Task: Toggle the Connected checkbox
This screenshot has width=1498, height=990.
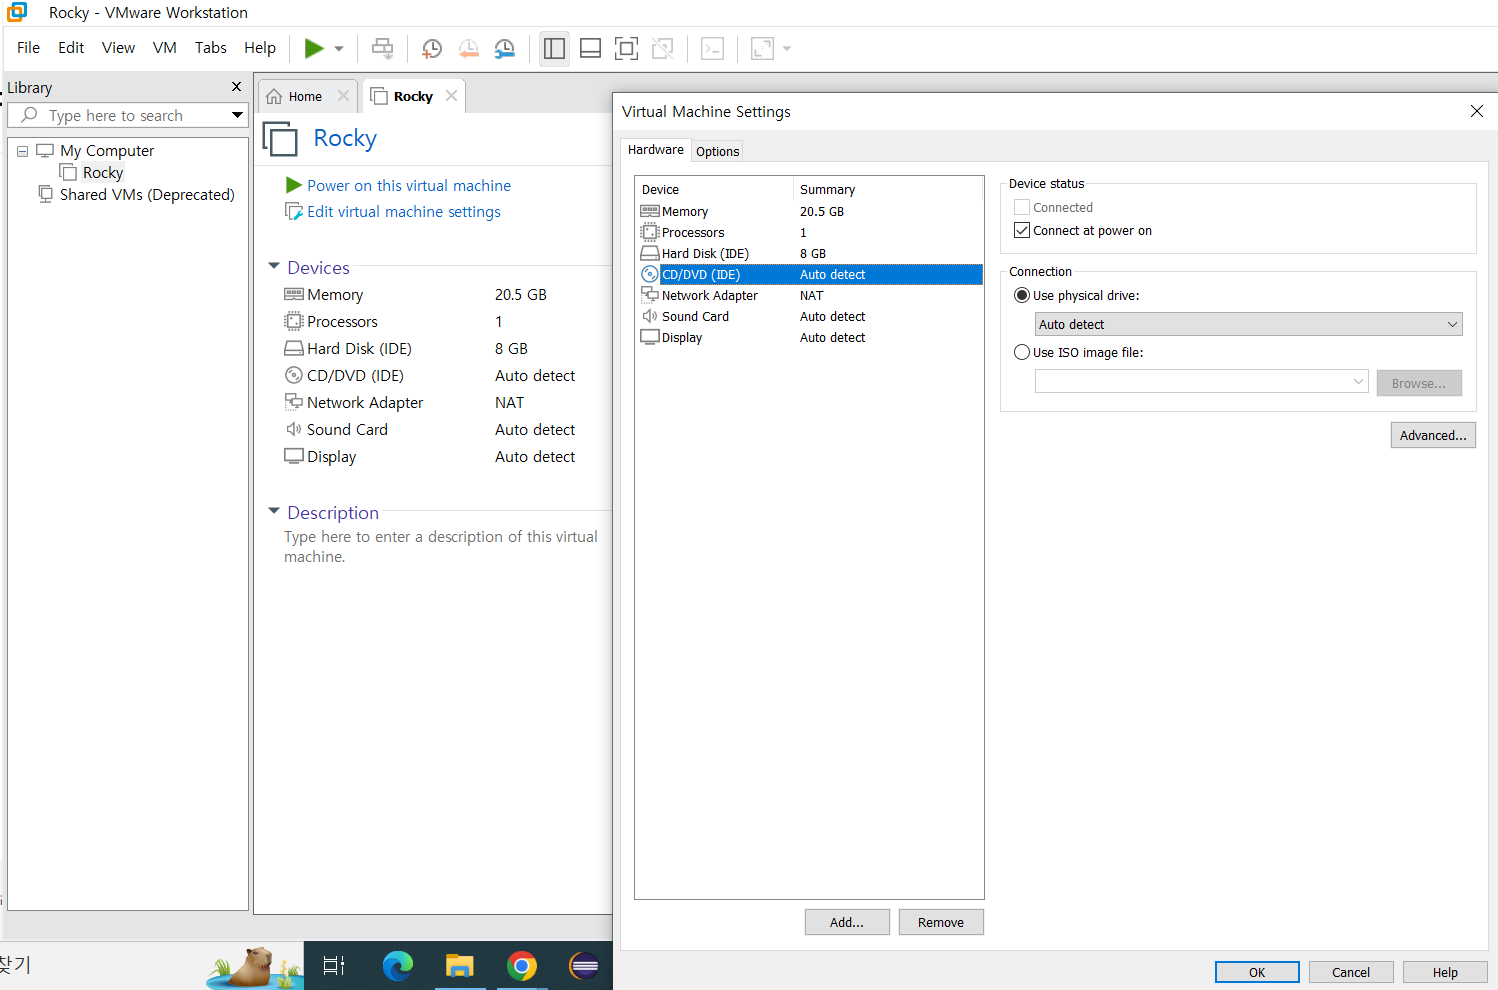Action: (x=1022, y=207)
